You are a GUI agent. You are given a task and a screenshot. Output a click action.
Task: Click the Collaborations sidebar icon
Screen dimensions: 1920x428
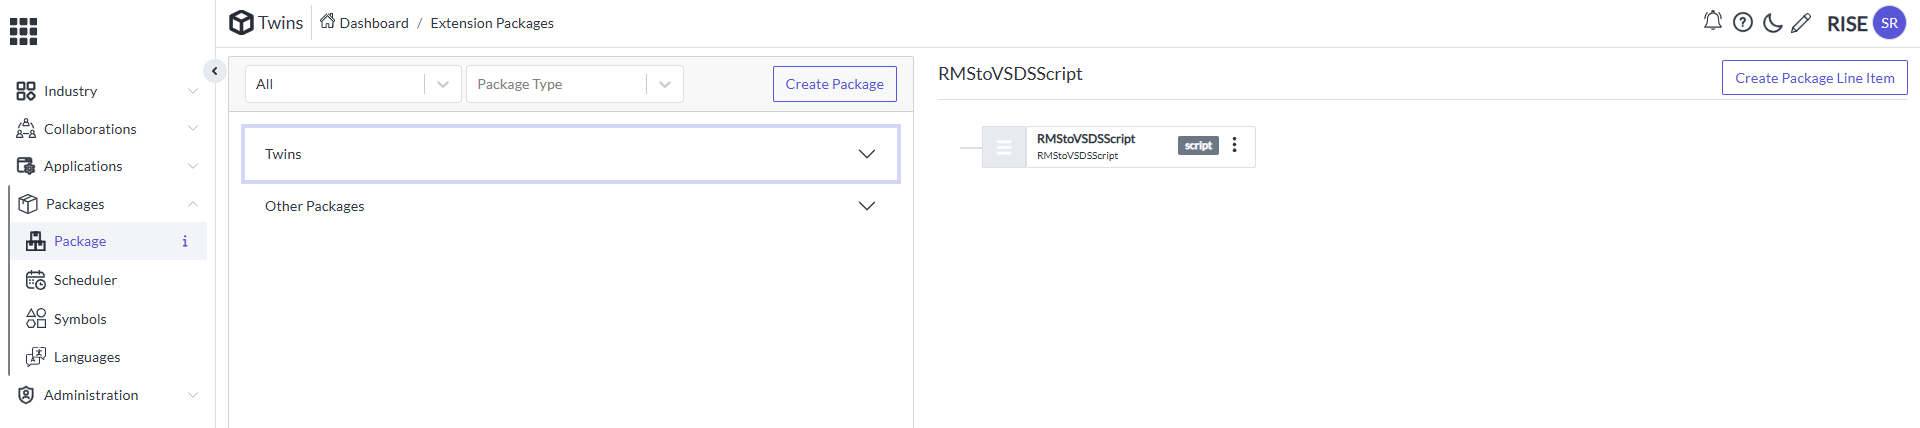(26, 129)
